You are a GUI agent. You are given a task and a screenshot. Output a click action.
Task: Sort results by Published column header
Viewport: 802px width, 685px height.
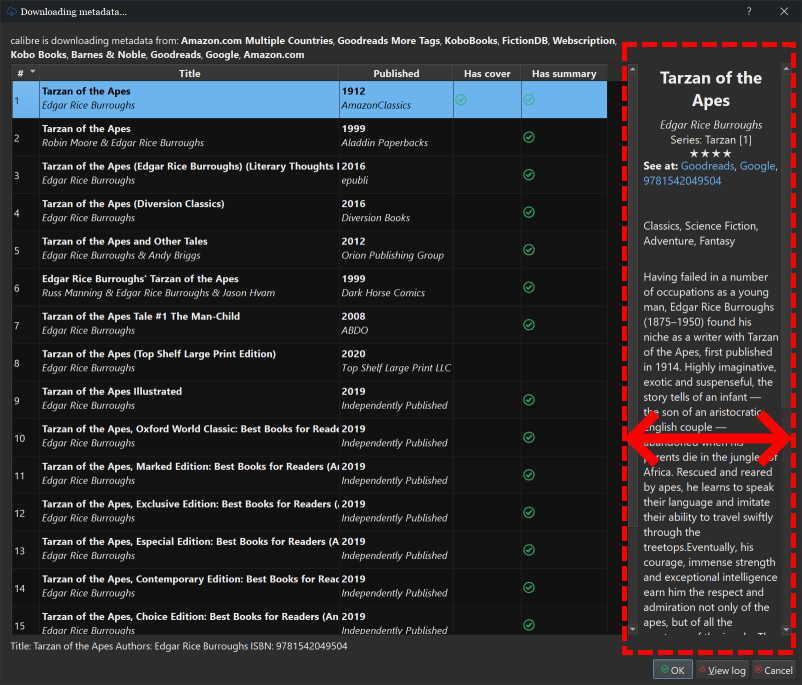(396, 73)
